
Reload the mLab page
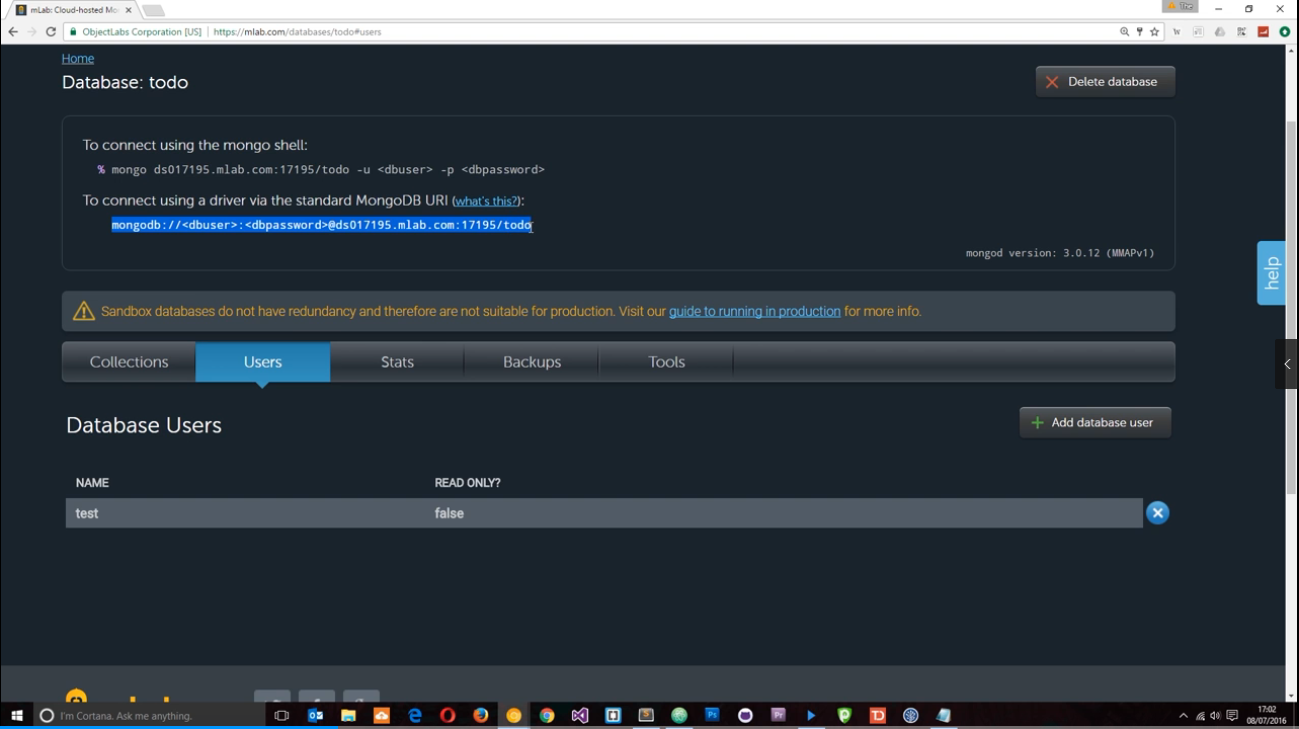tap(51, 32)
